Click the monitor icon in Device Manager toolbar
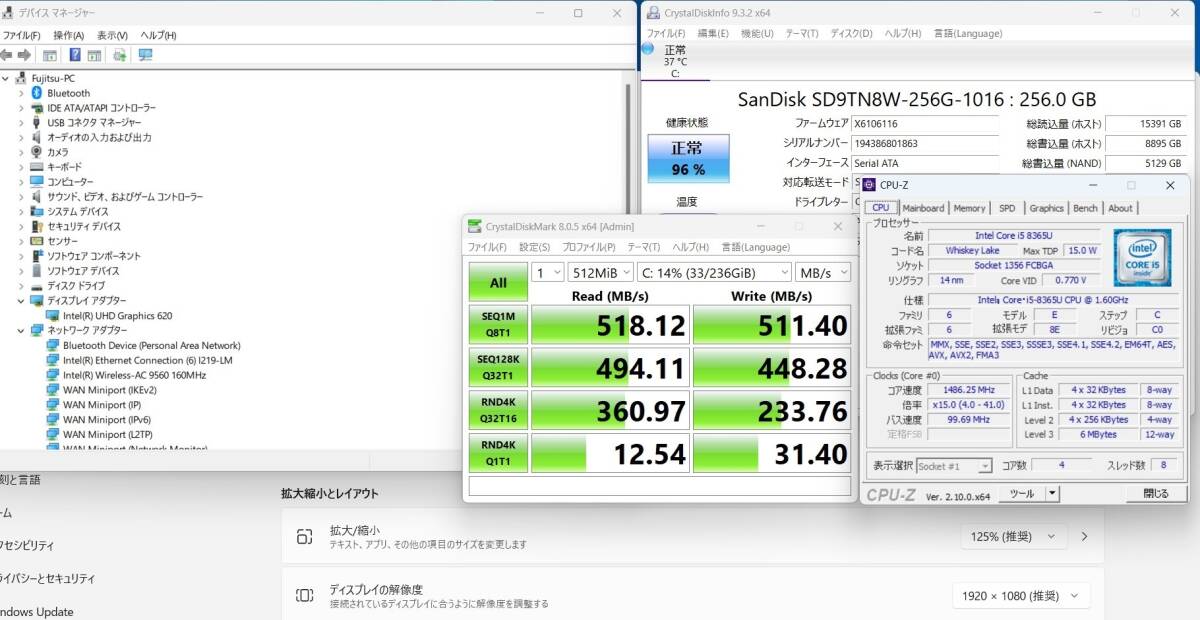The image size is (1200, 620). pyautogui.click(x=145, y=55)
